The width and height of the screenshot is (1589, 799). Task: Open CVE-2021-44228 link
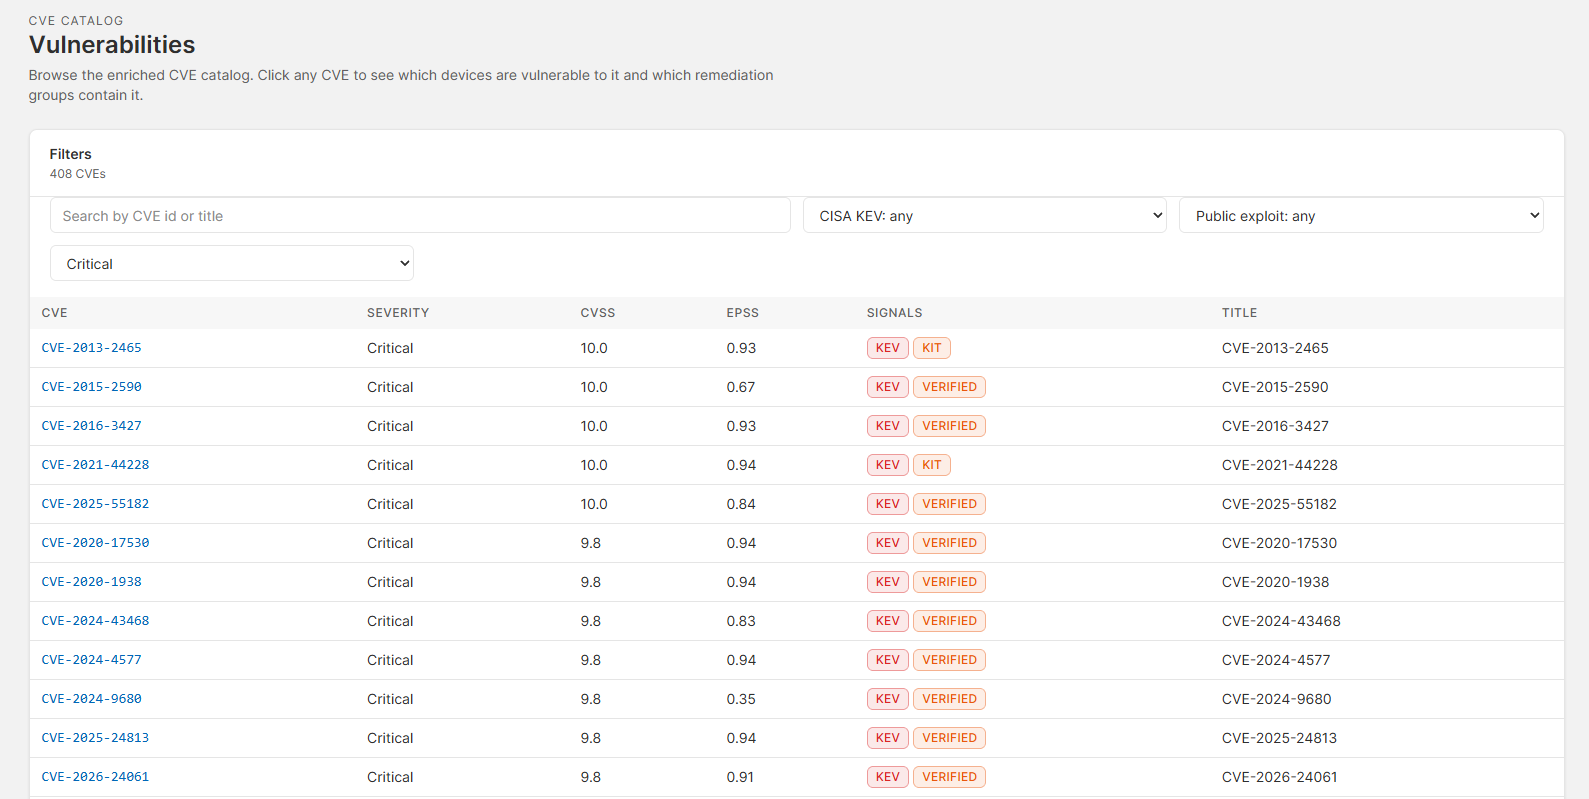pyautogui.click(x=95, y=465)
